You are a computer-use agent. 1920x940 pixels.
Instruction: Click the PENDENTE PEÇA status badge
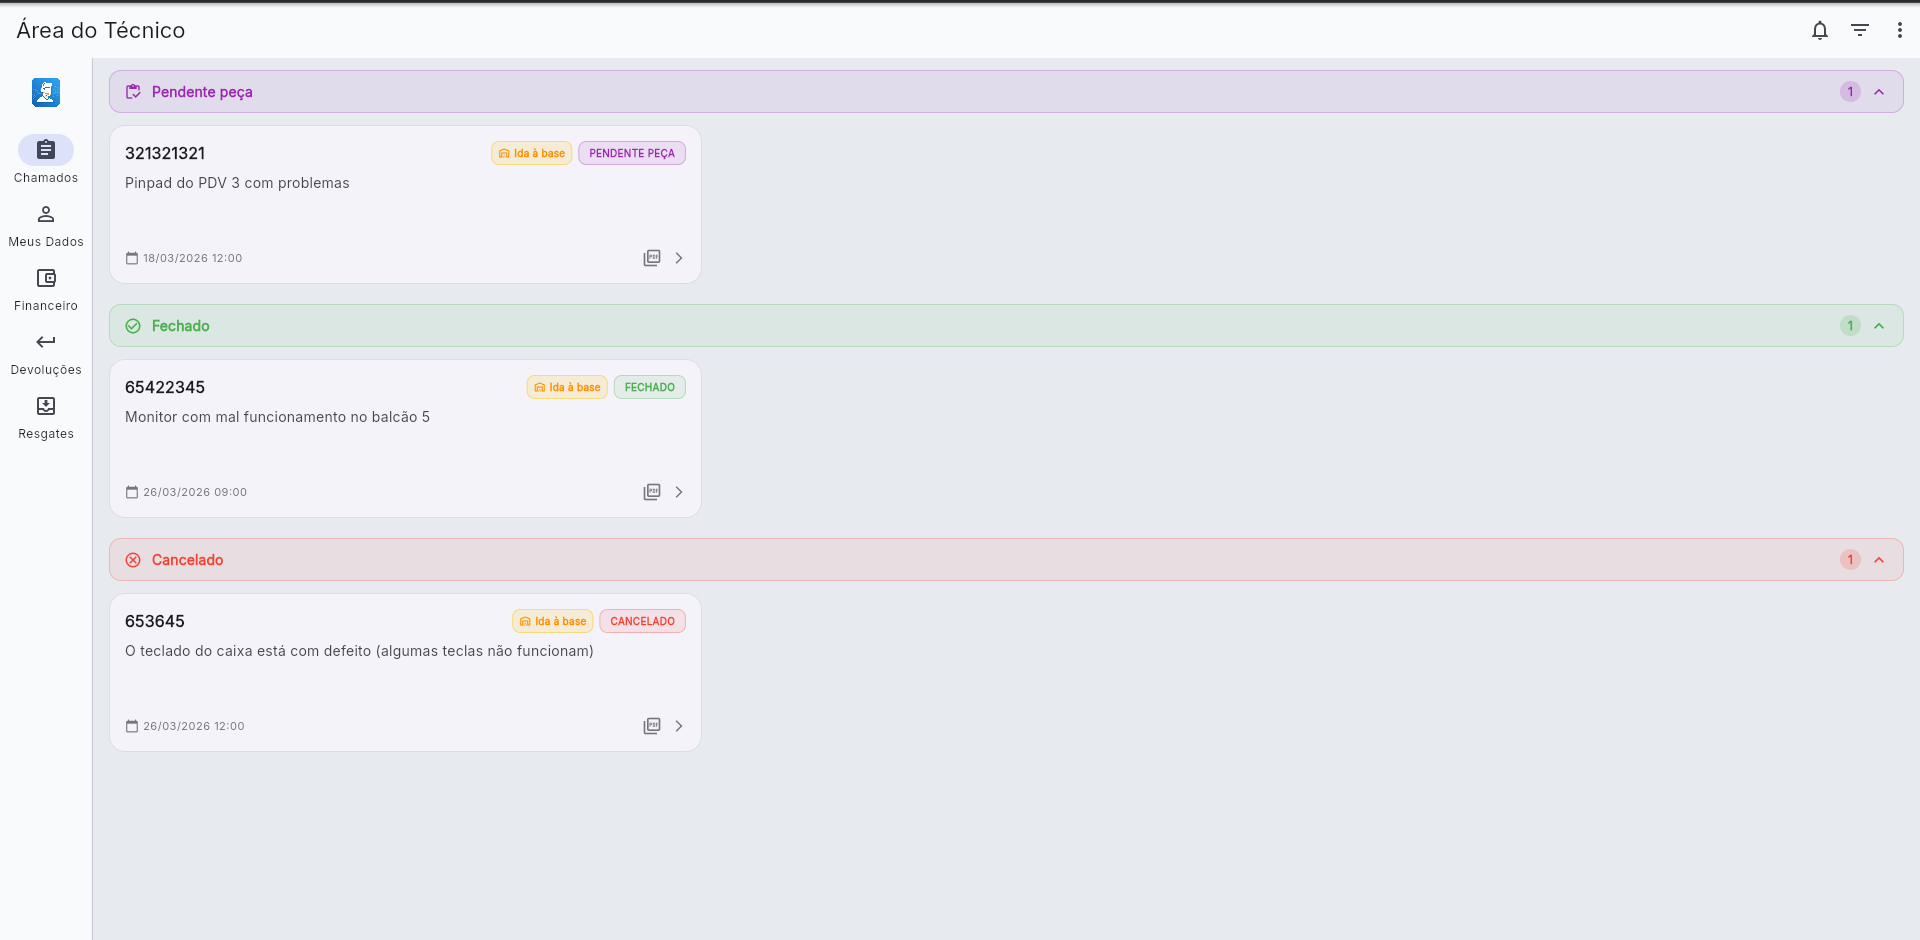[632, 153]
